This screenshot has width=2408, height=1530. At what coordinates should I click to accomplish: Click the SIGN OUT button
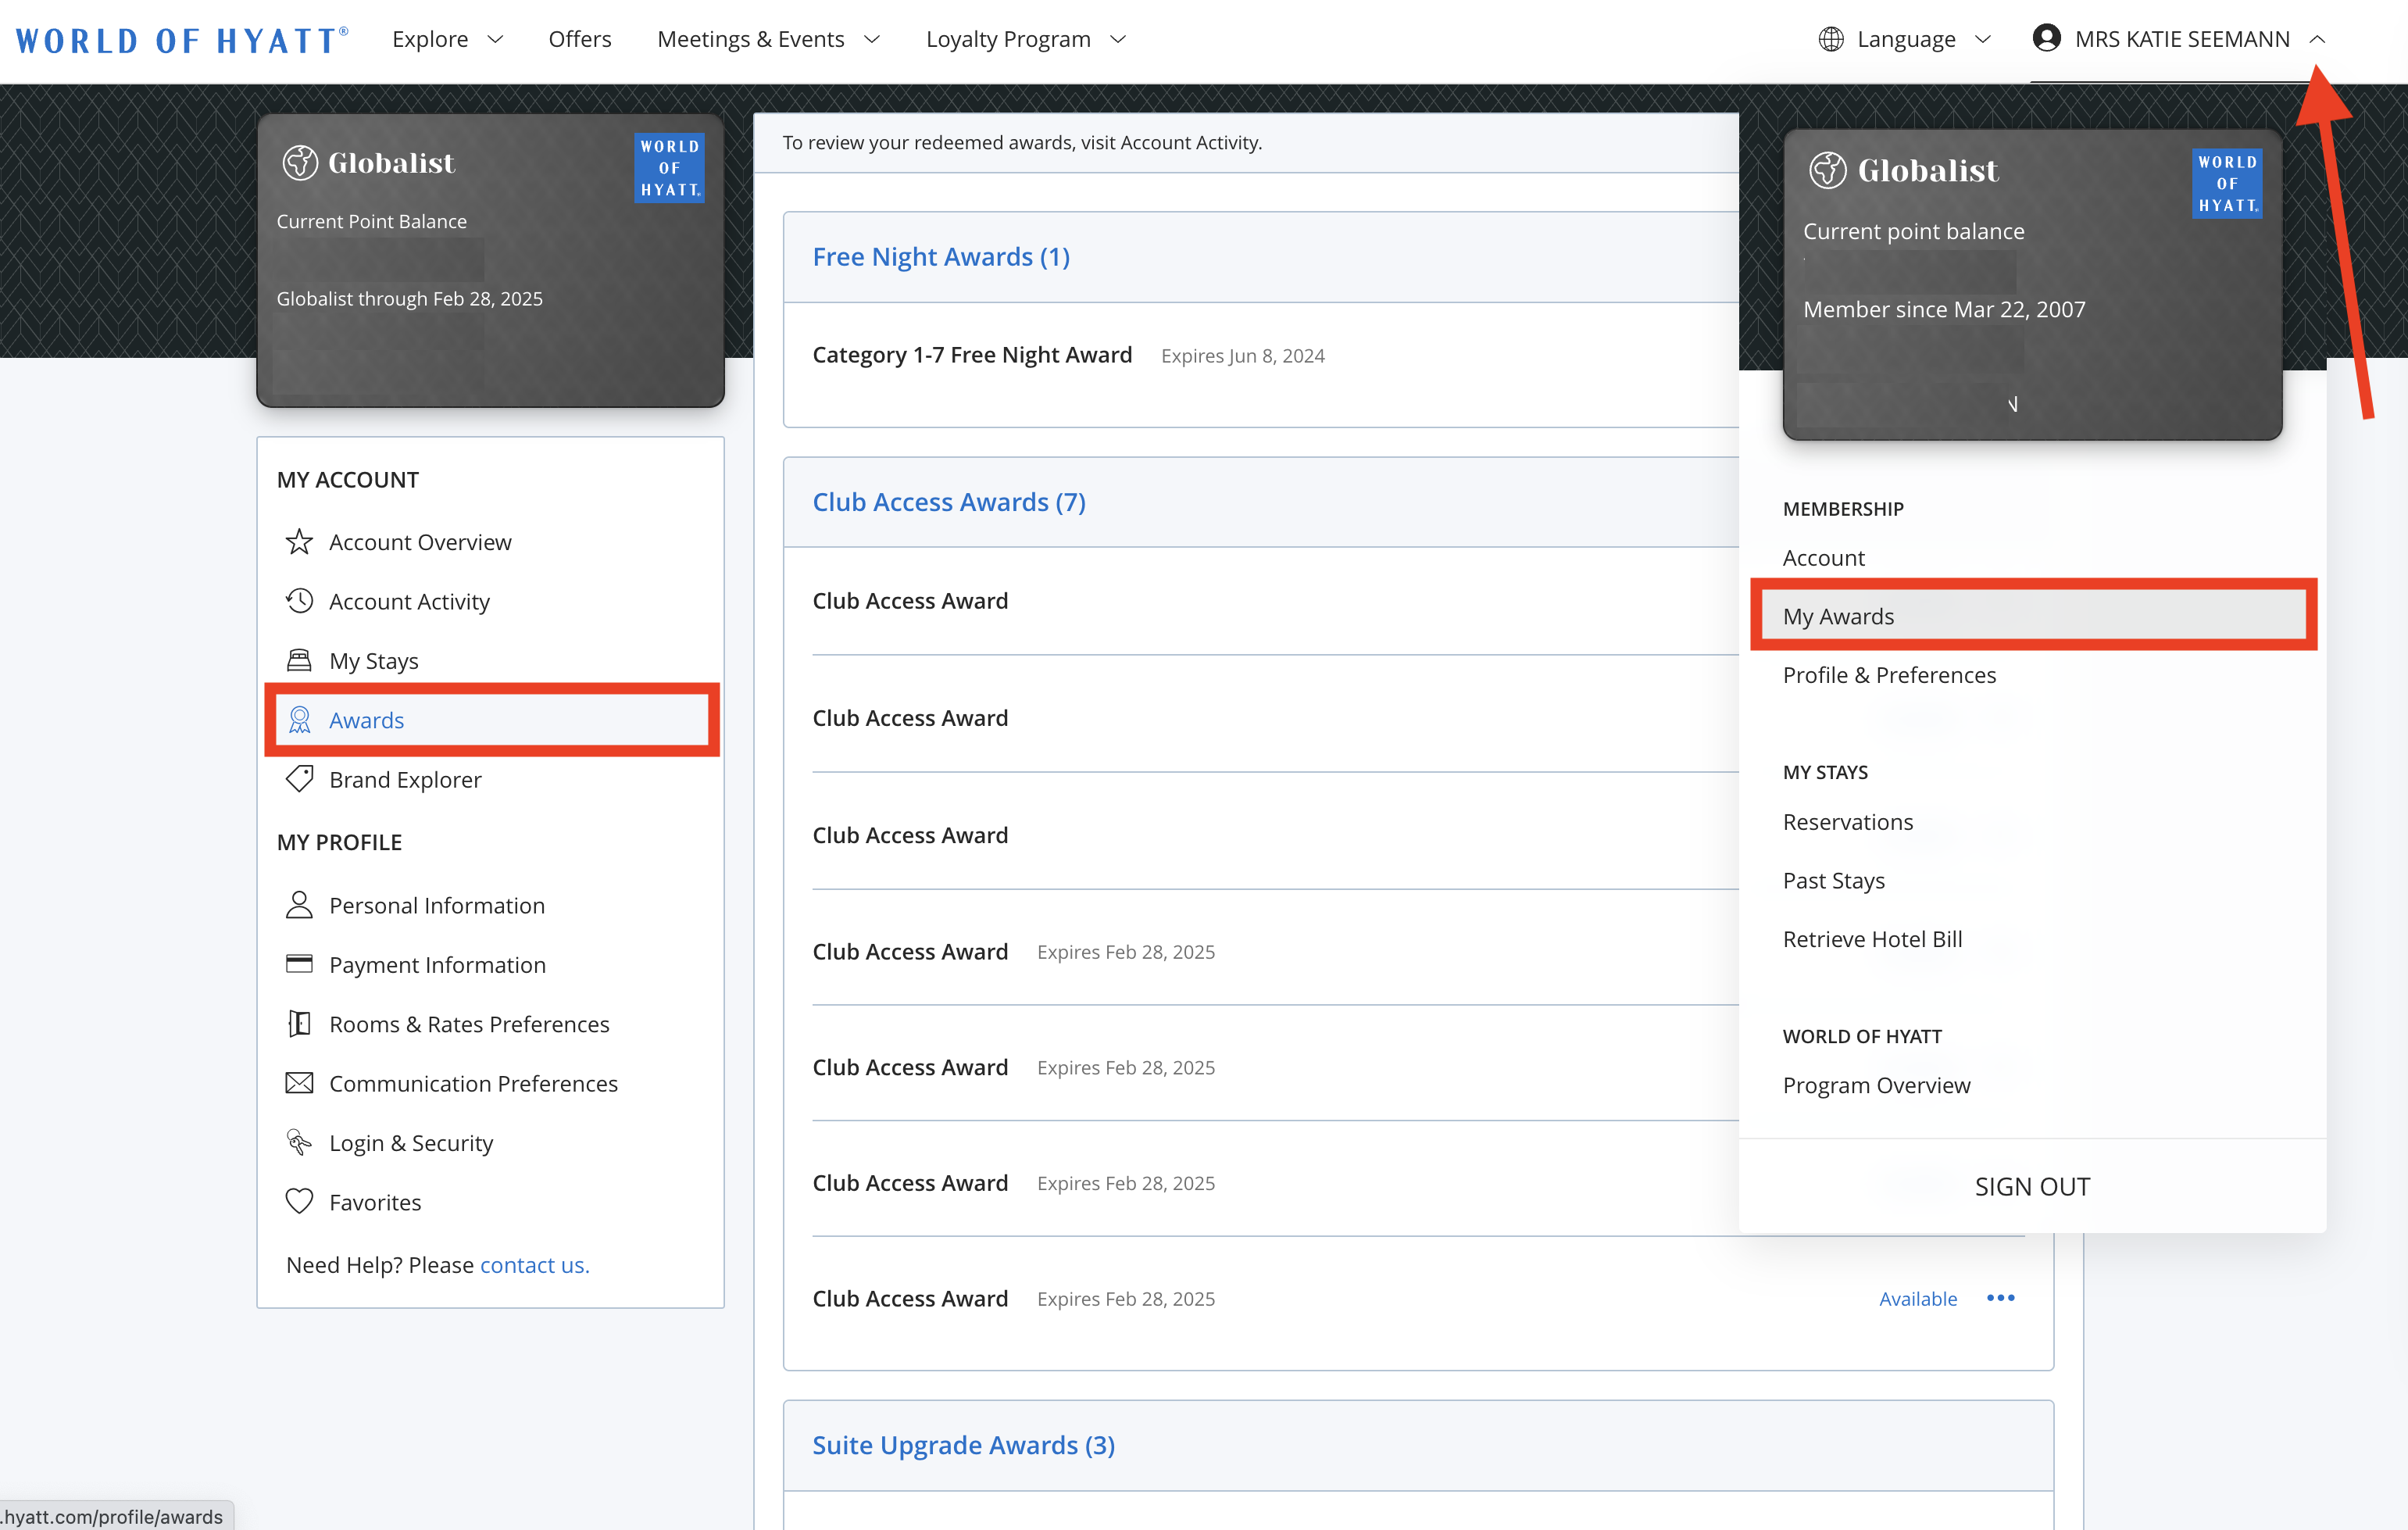coord(2032,1186)
